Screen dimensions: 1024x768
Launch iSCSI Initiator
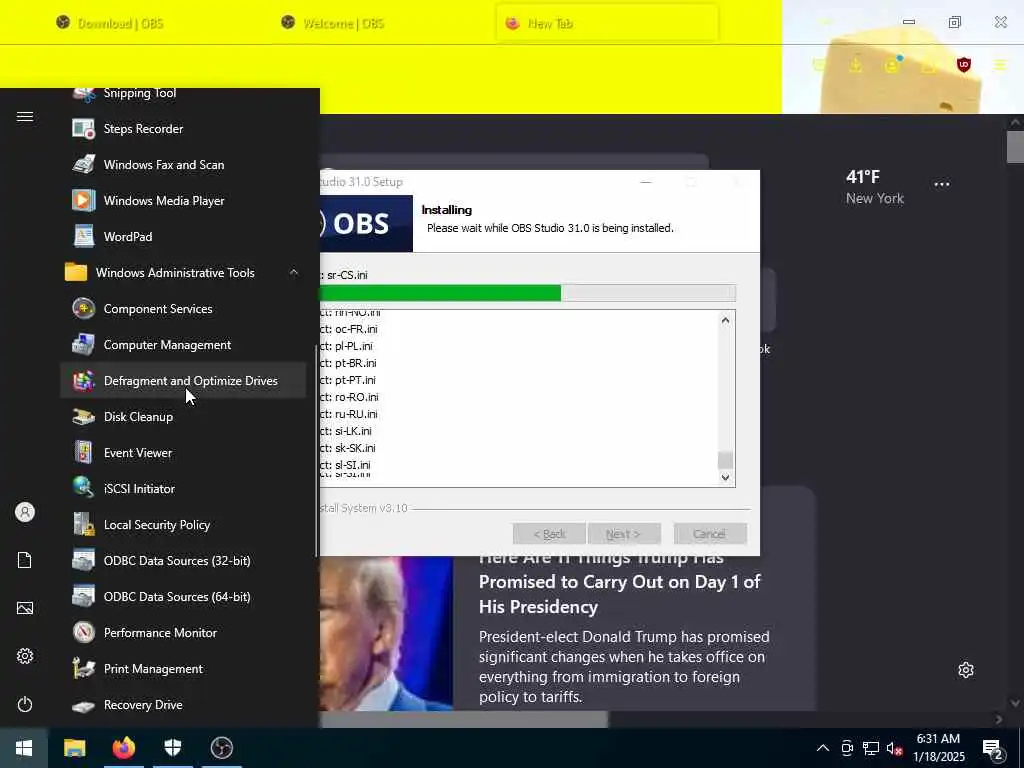183,488
